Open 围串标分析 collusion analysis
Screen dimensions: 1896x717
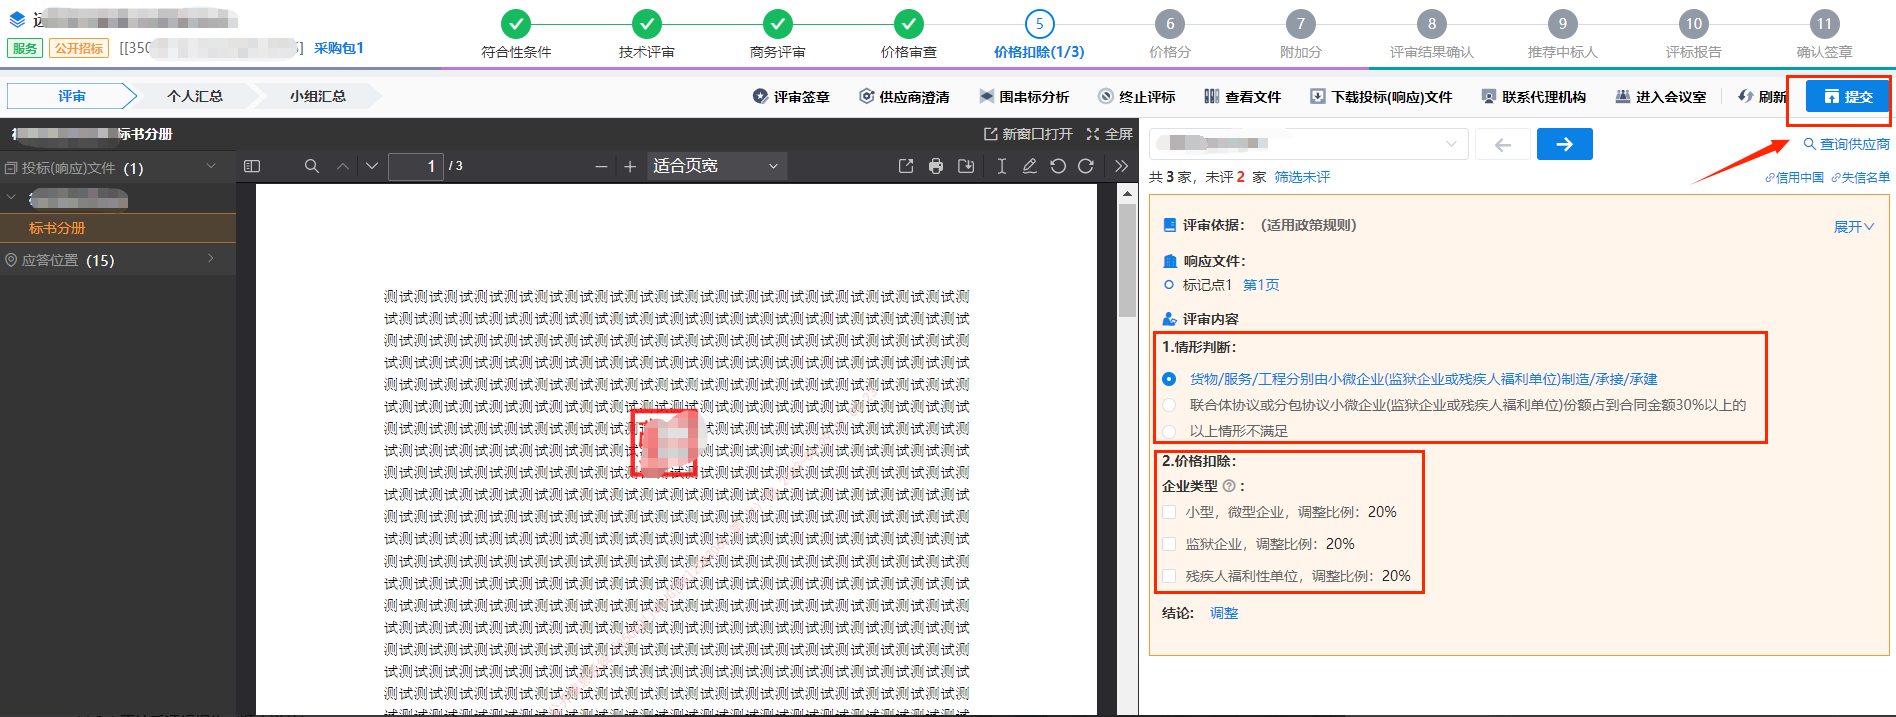1024,97
